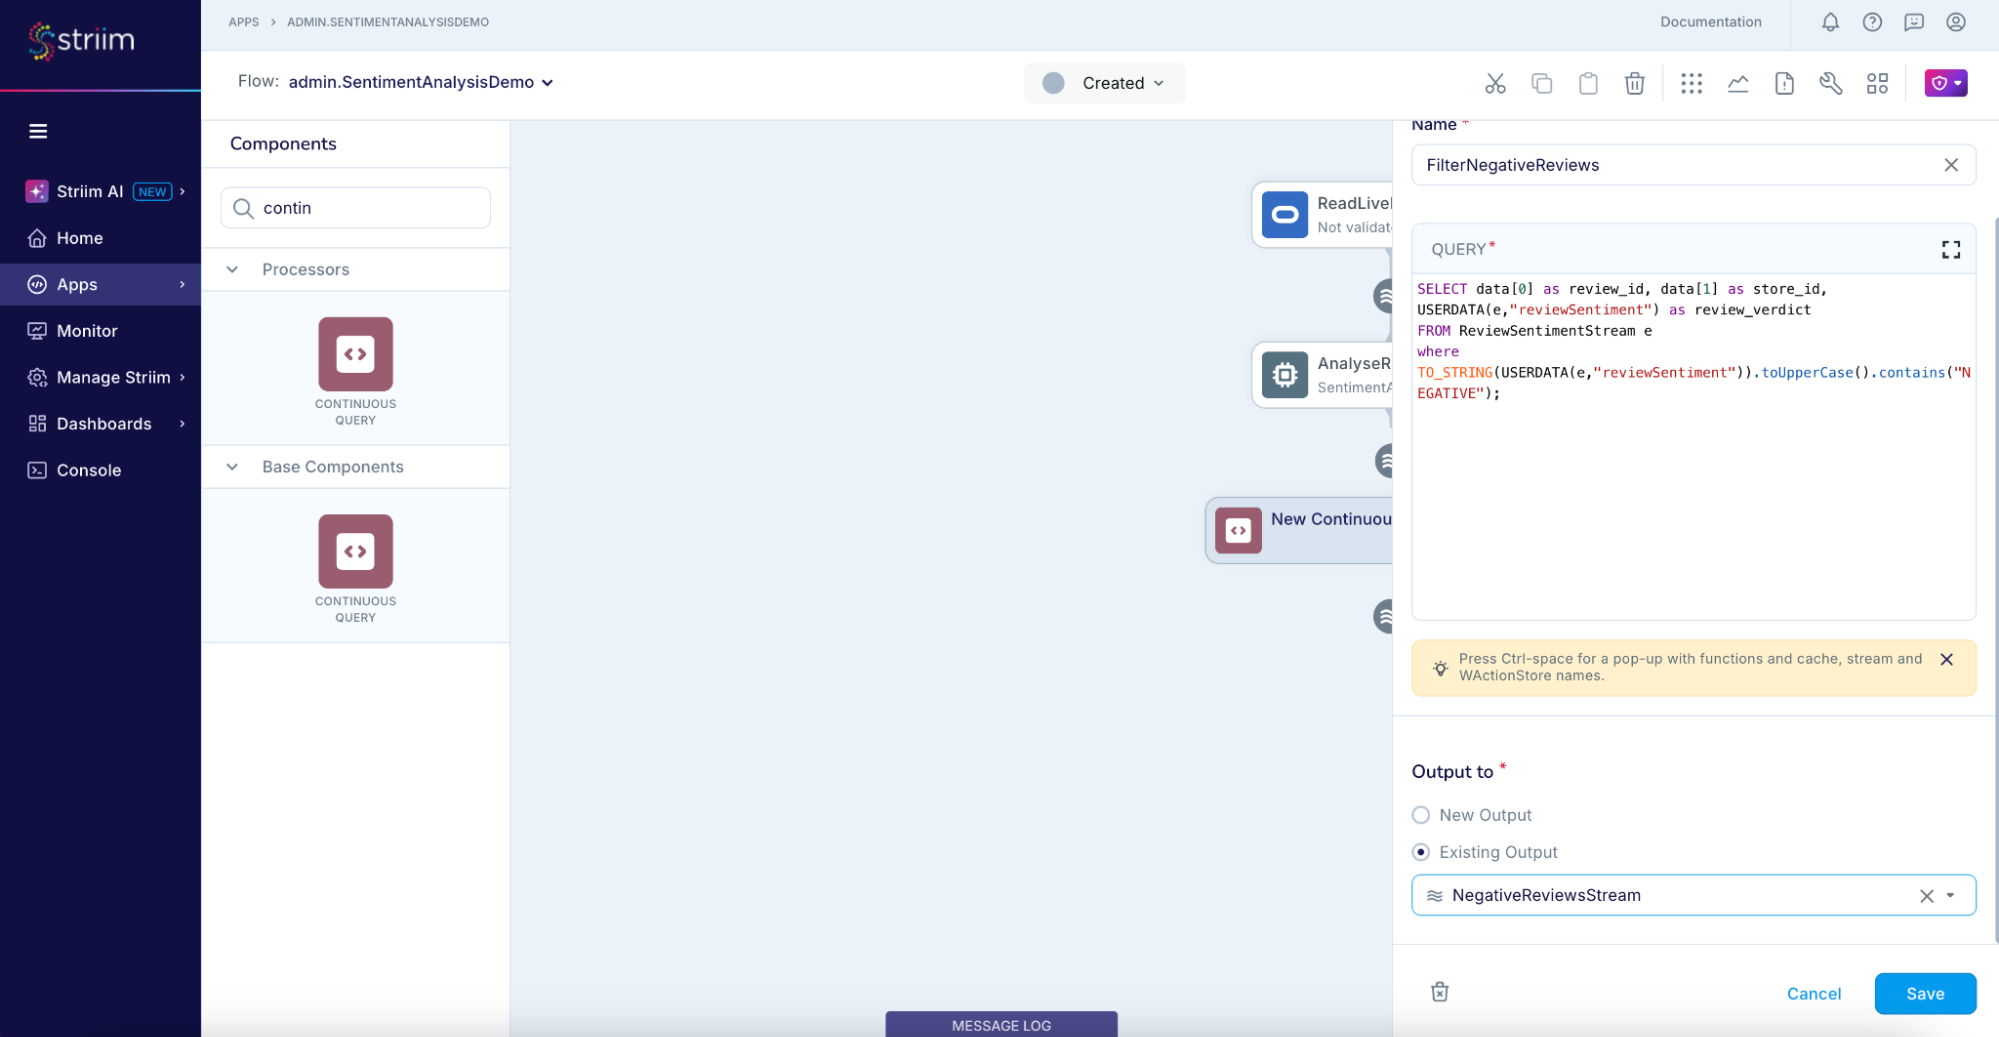Select the New Output radio button

pyautogui.click(x=1421, y=815)
